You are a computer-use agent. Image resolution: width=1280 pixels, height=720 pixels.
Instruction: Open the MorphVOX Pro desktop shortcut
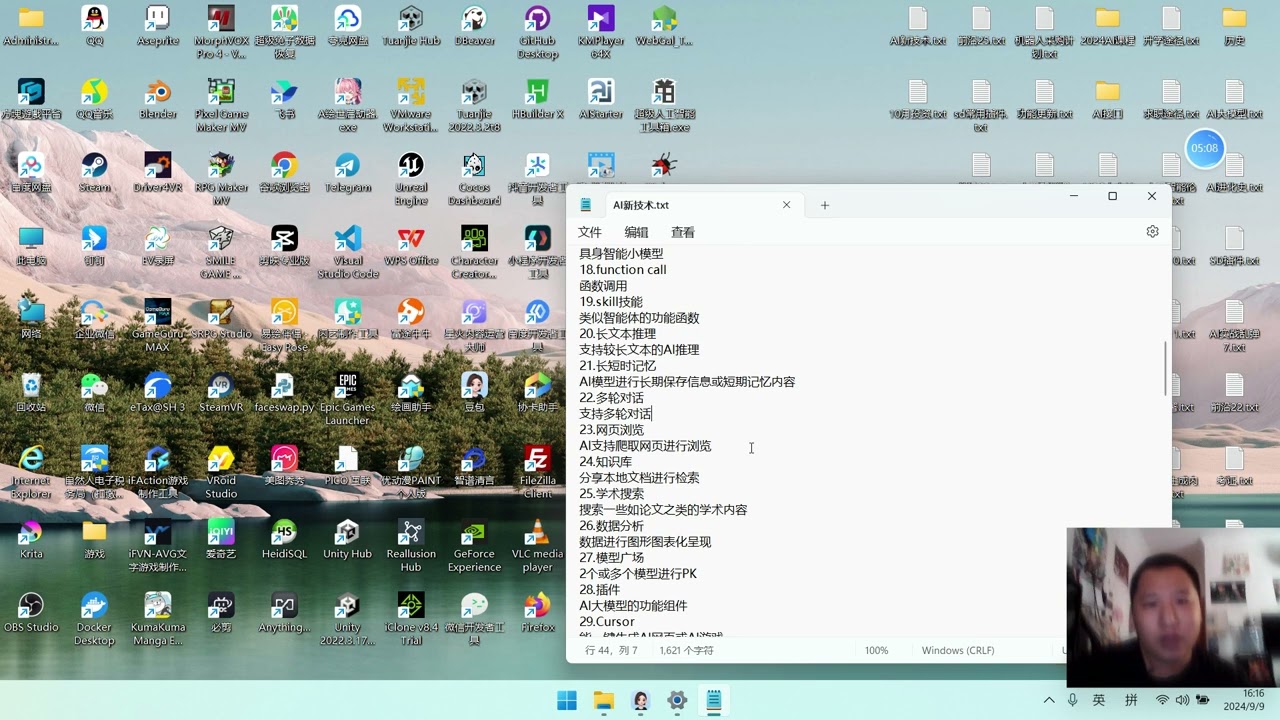pos(221,32)
